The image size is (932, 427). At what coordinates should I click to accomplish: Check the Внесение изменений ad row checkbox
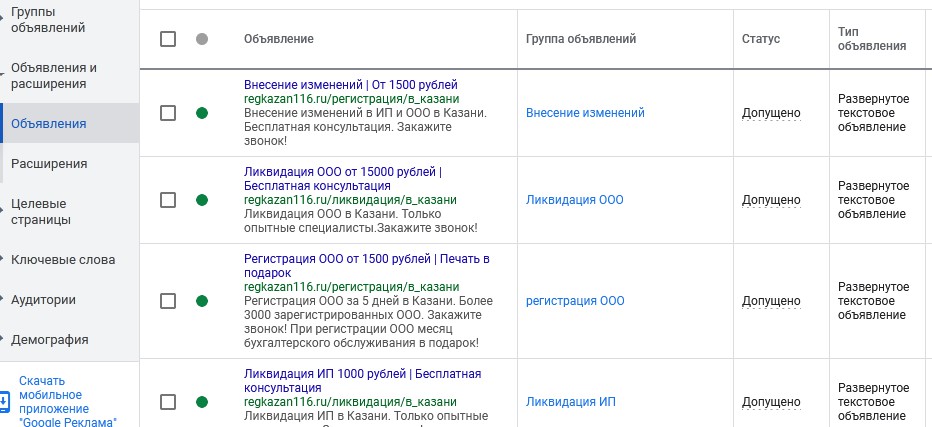pos(168,113)
